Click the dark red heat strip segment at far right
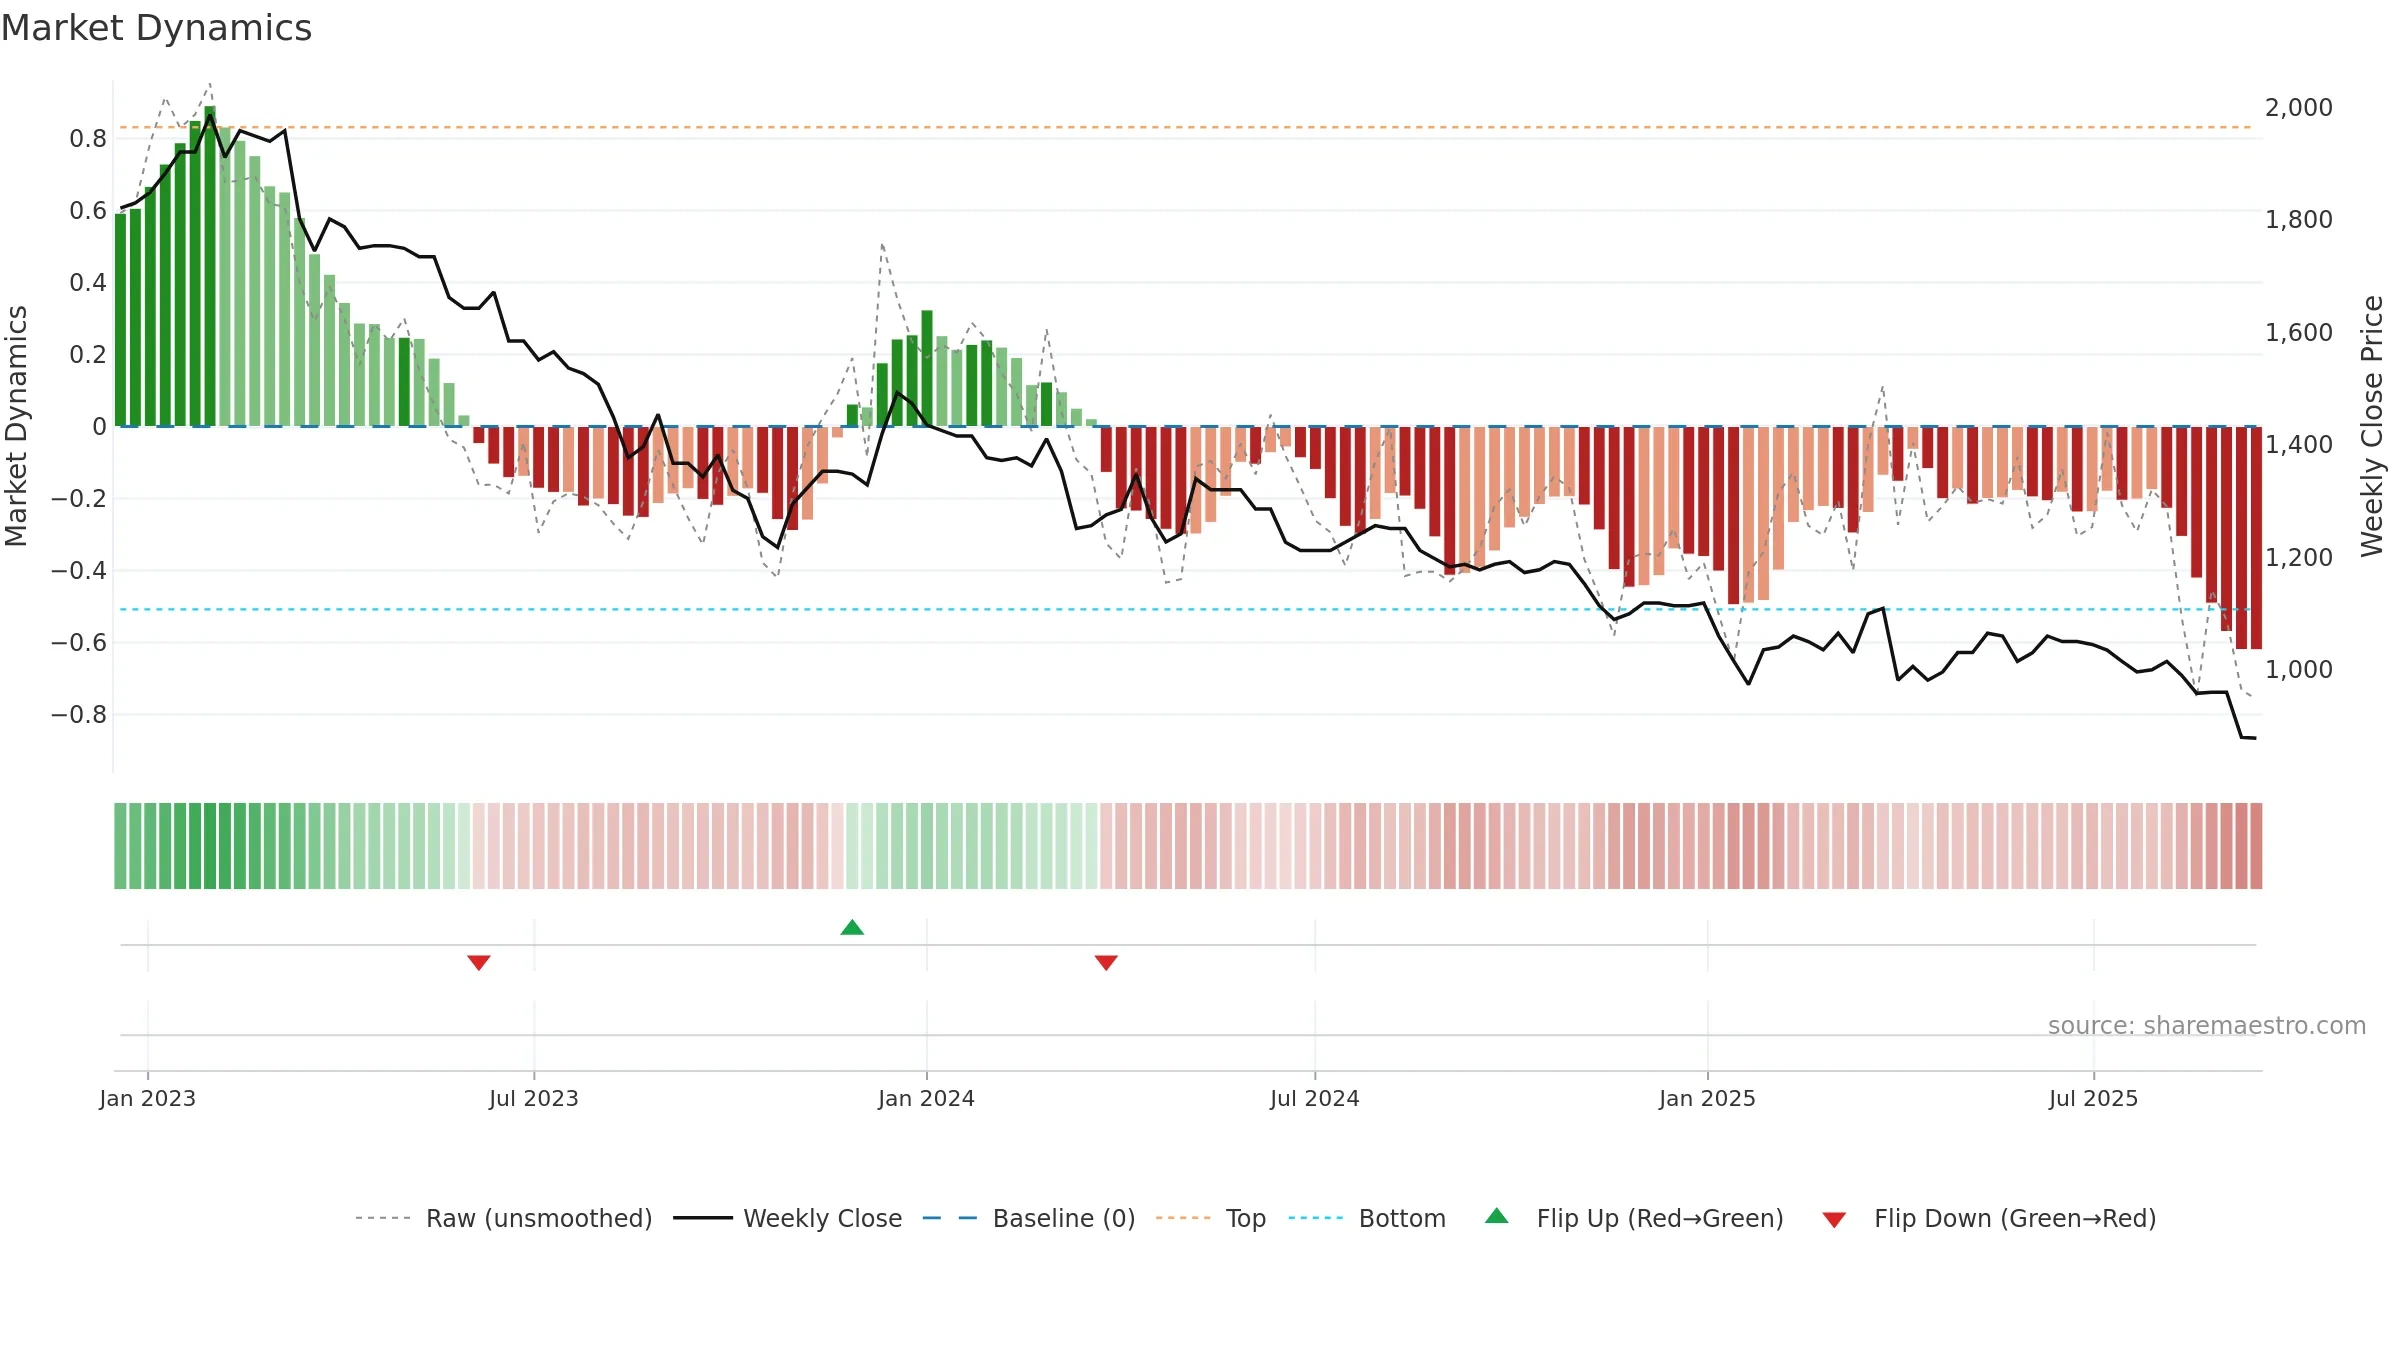This screenshot has height=1350, width=2400. (2256, 846)
